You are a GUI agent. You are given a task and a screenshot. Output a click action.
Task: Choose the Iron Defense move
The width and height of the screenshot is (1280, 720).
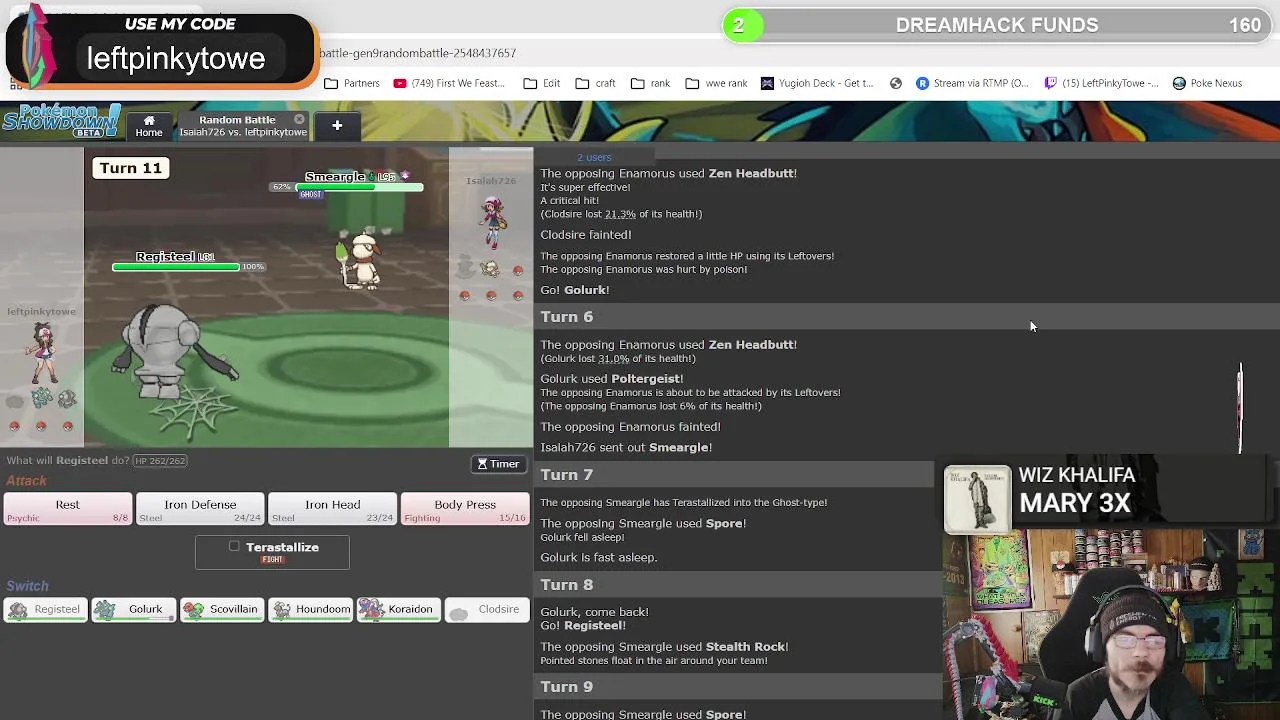click(x=200, y=509)
